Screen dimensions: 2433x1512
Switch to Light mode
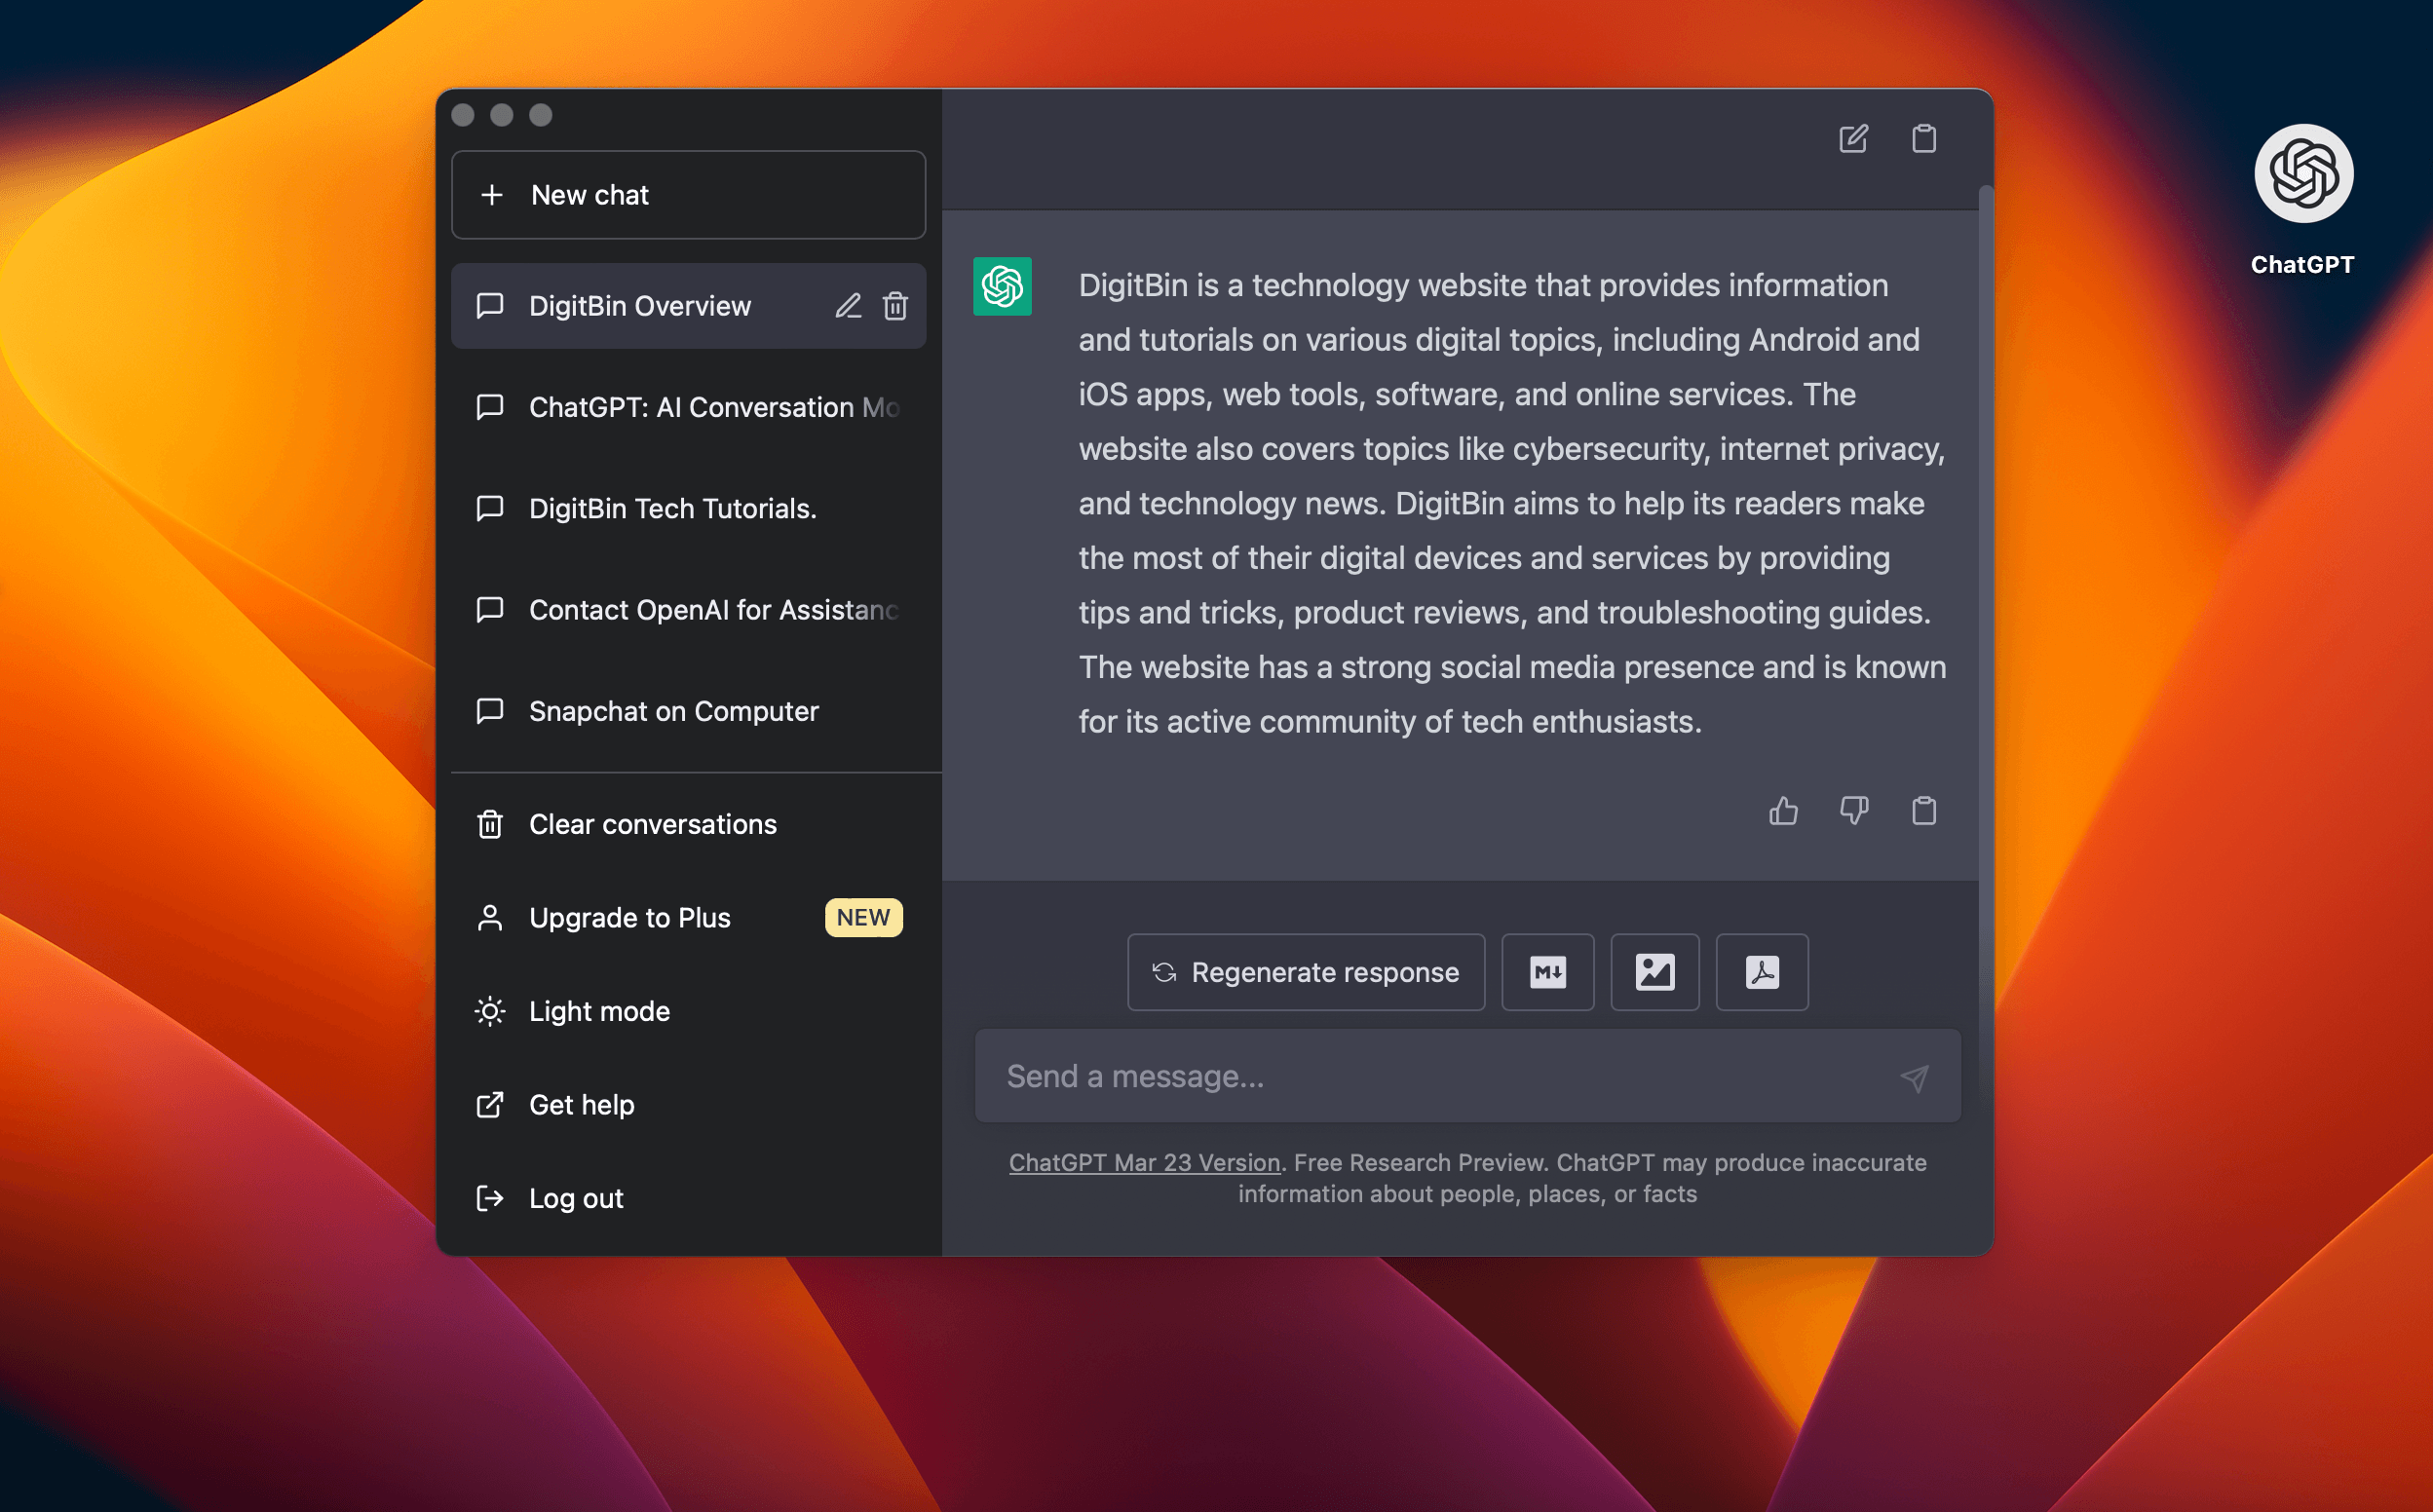click(688, 1011)
